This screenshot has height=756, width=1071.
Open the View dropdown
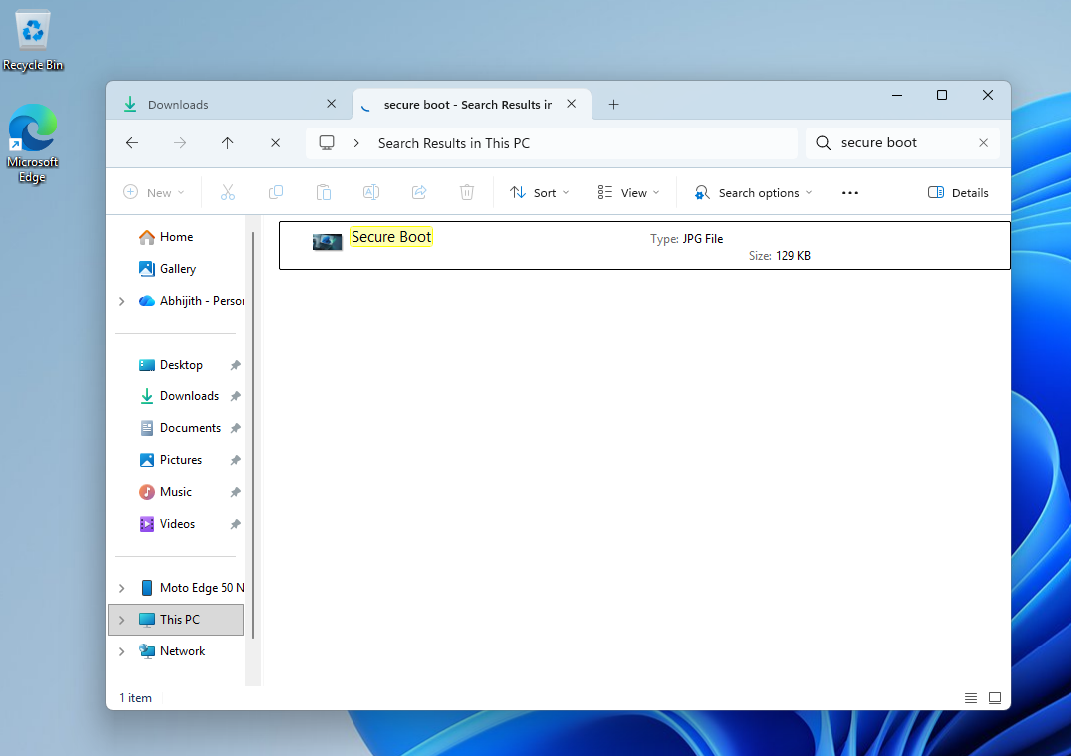pos(628,193)
